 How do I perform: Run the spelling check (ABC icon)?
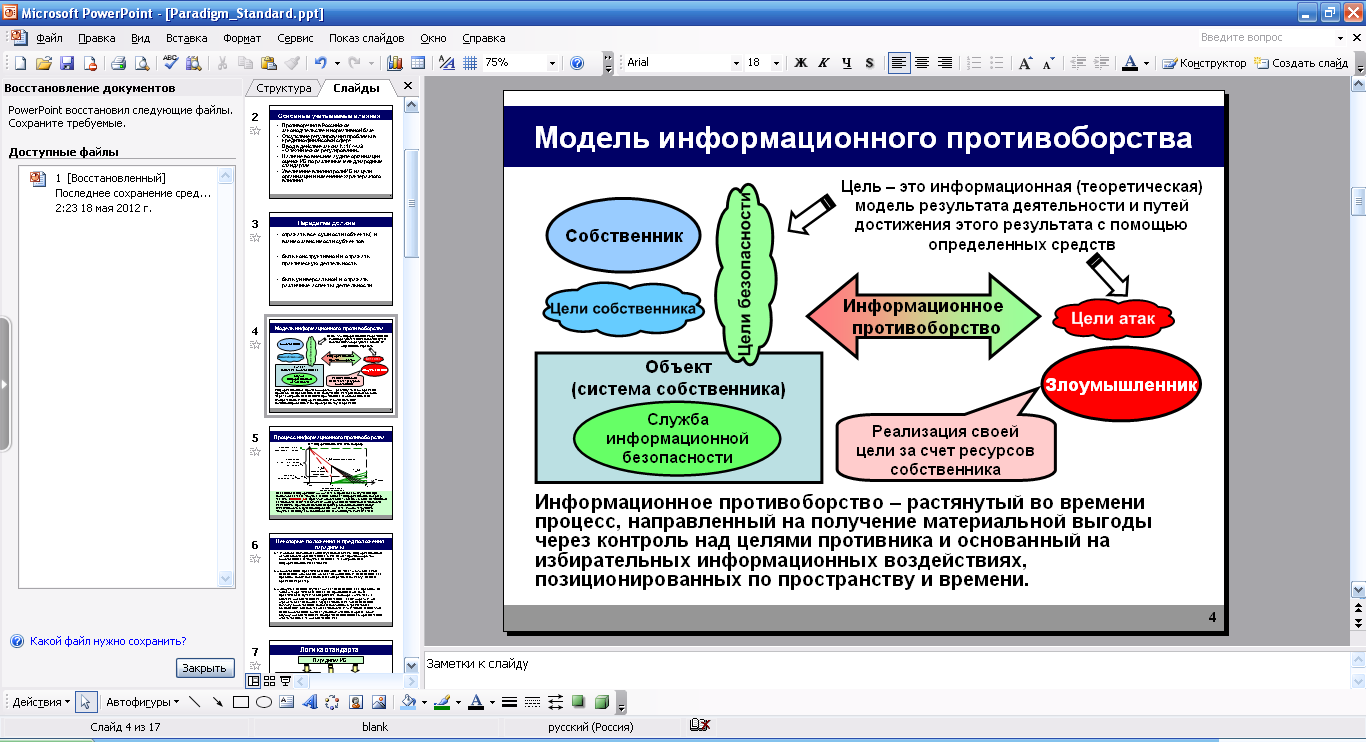[171, 63]
